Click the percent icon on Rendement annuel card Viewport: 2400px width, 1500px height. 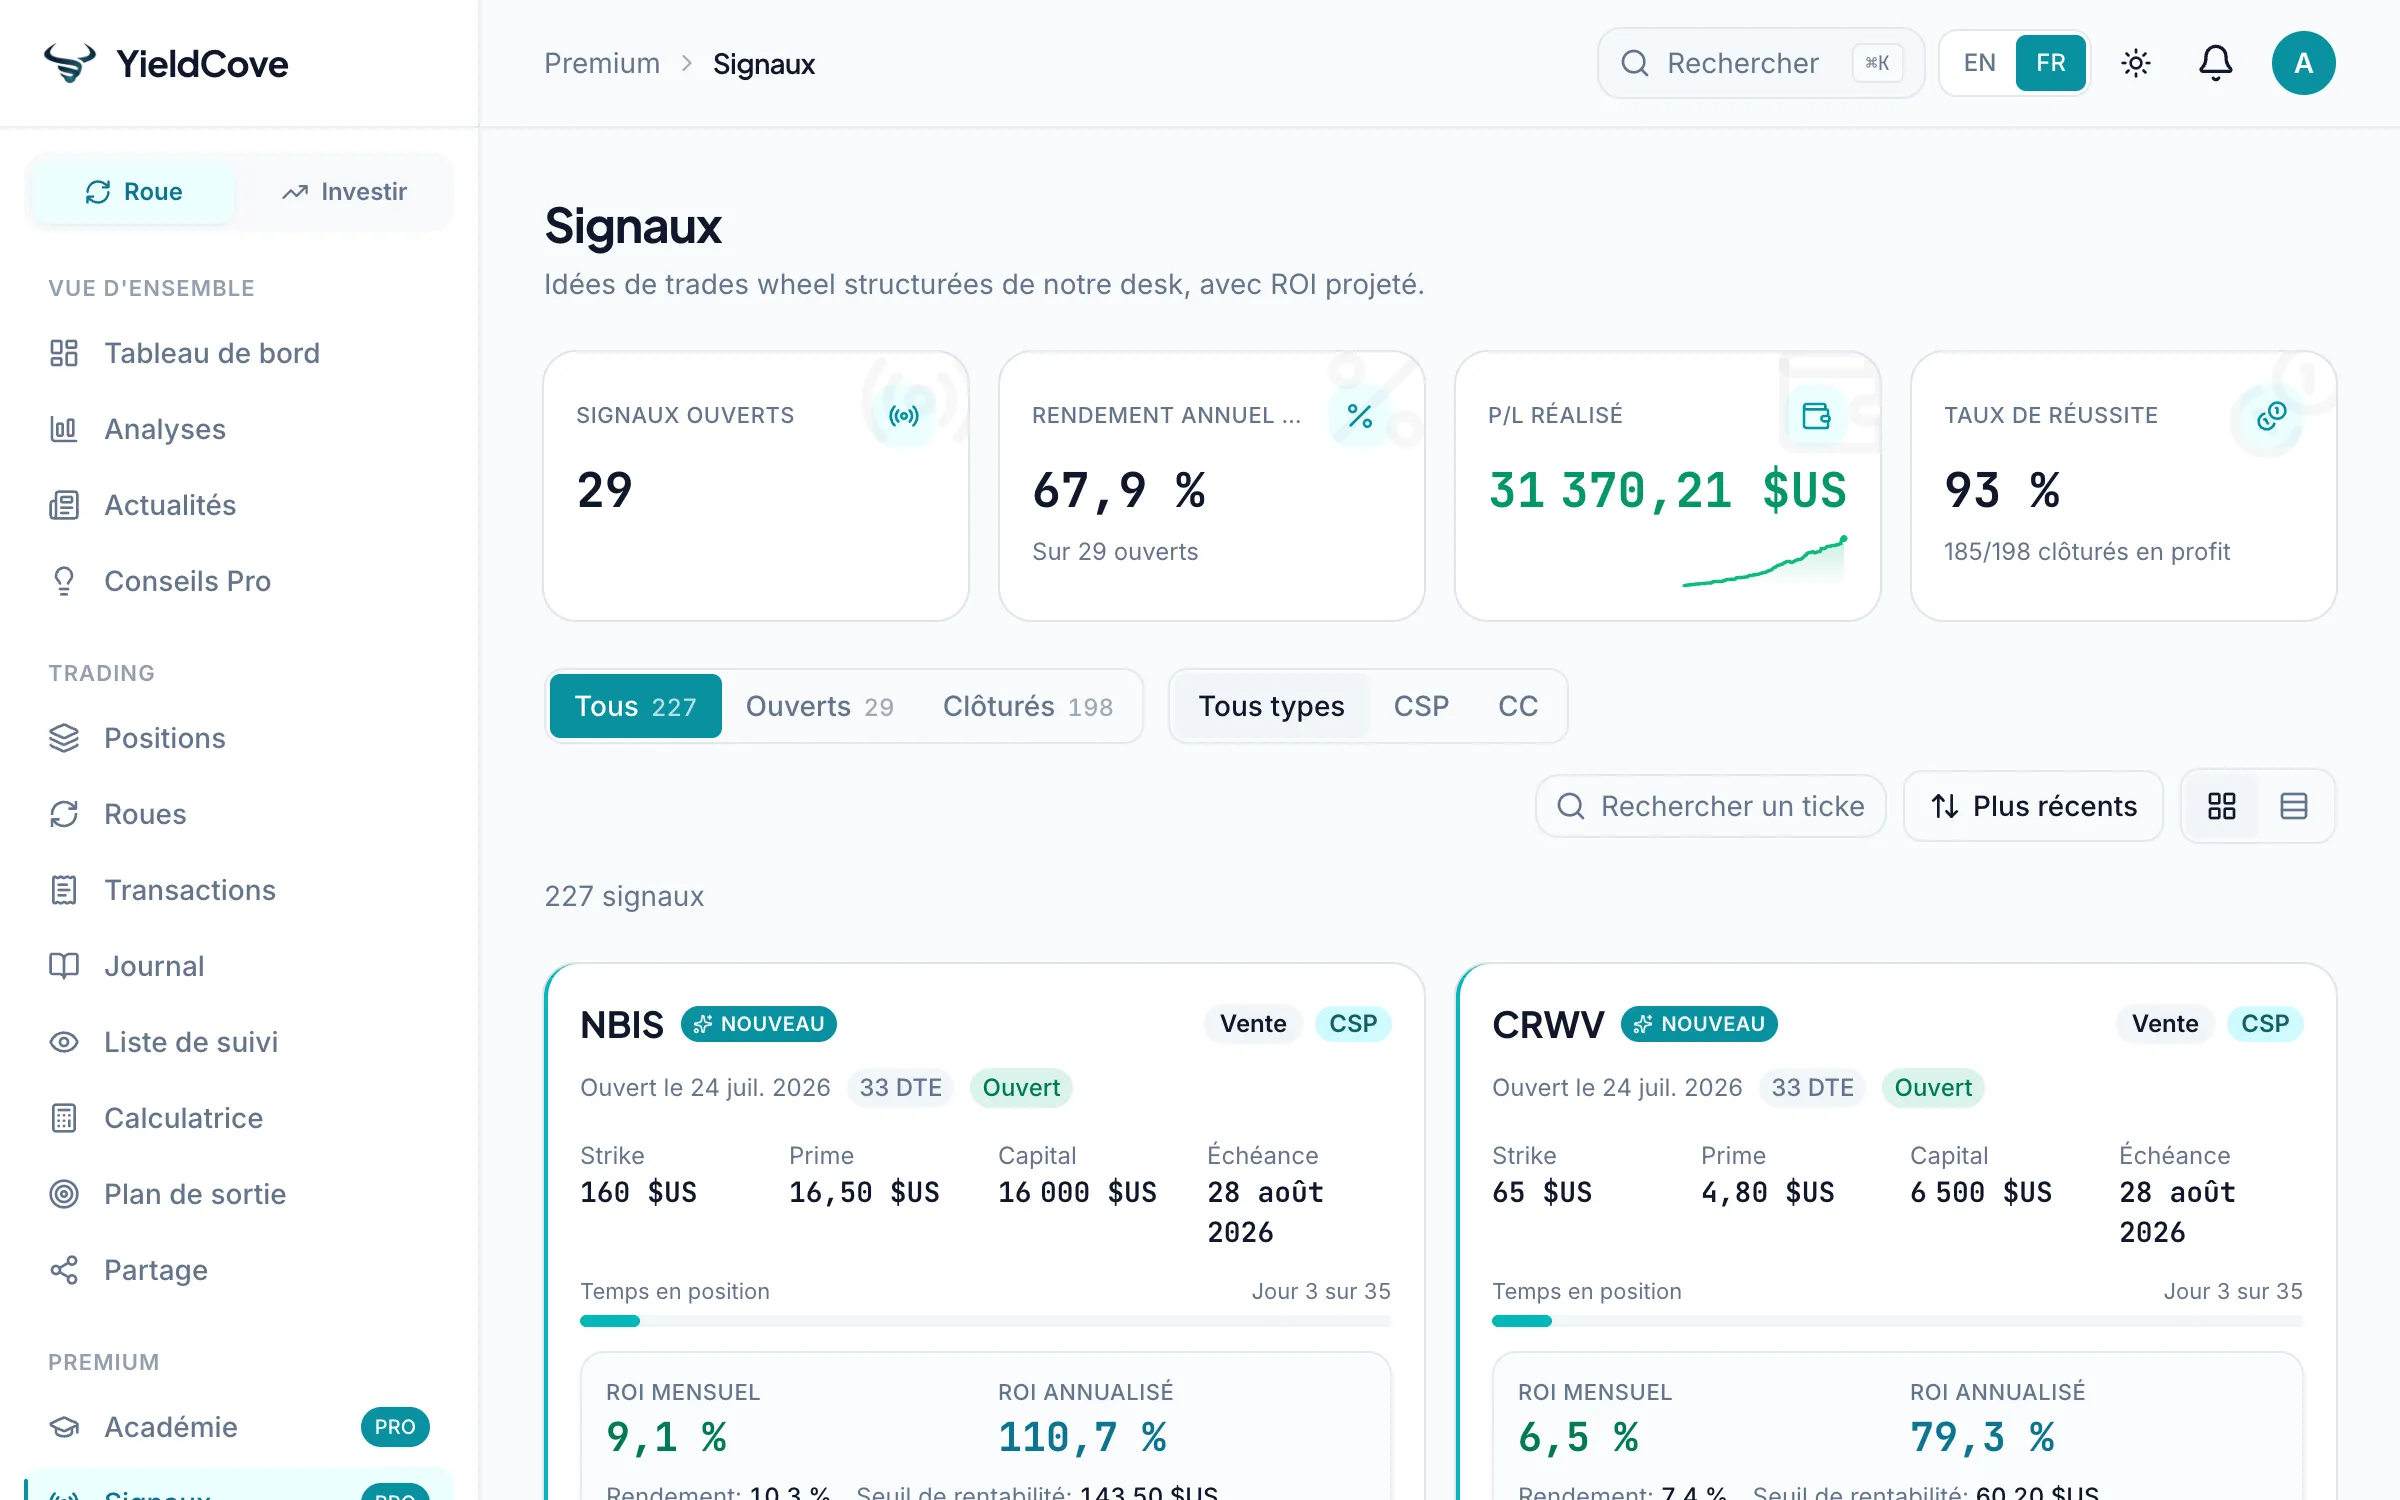[x=1360, y=416]
